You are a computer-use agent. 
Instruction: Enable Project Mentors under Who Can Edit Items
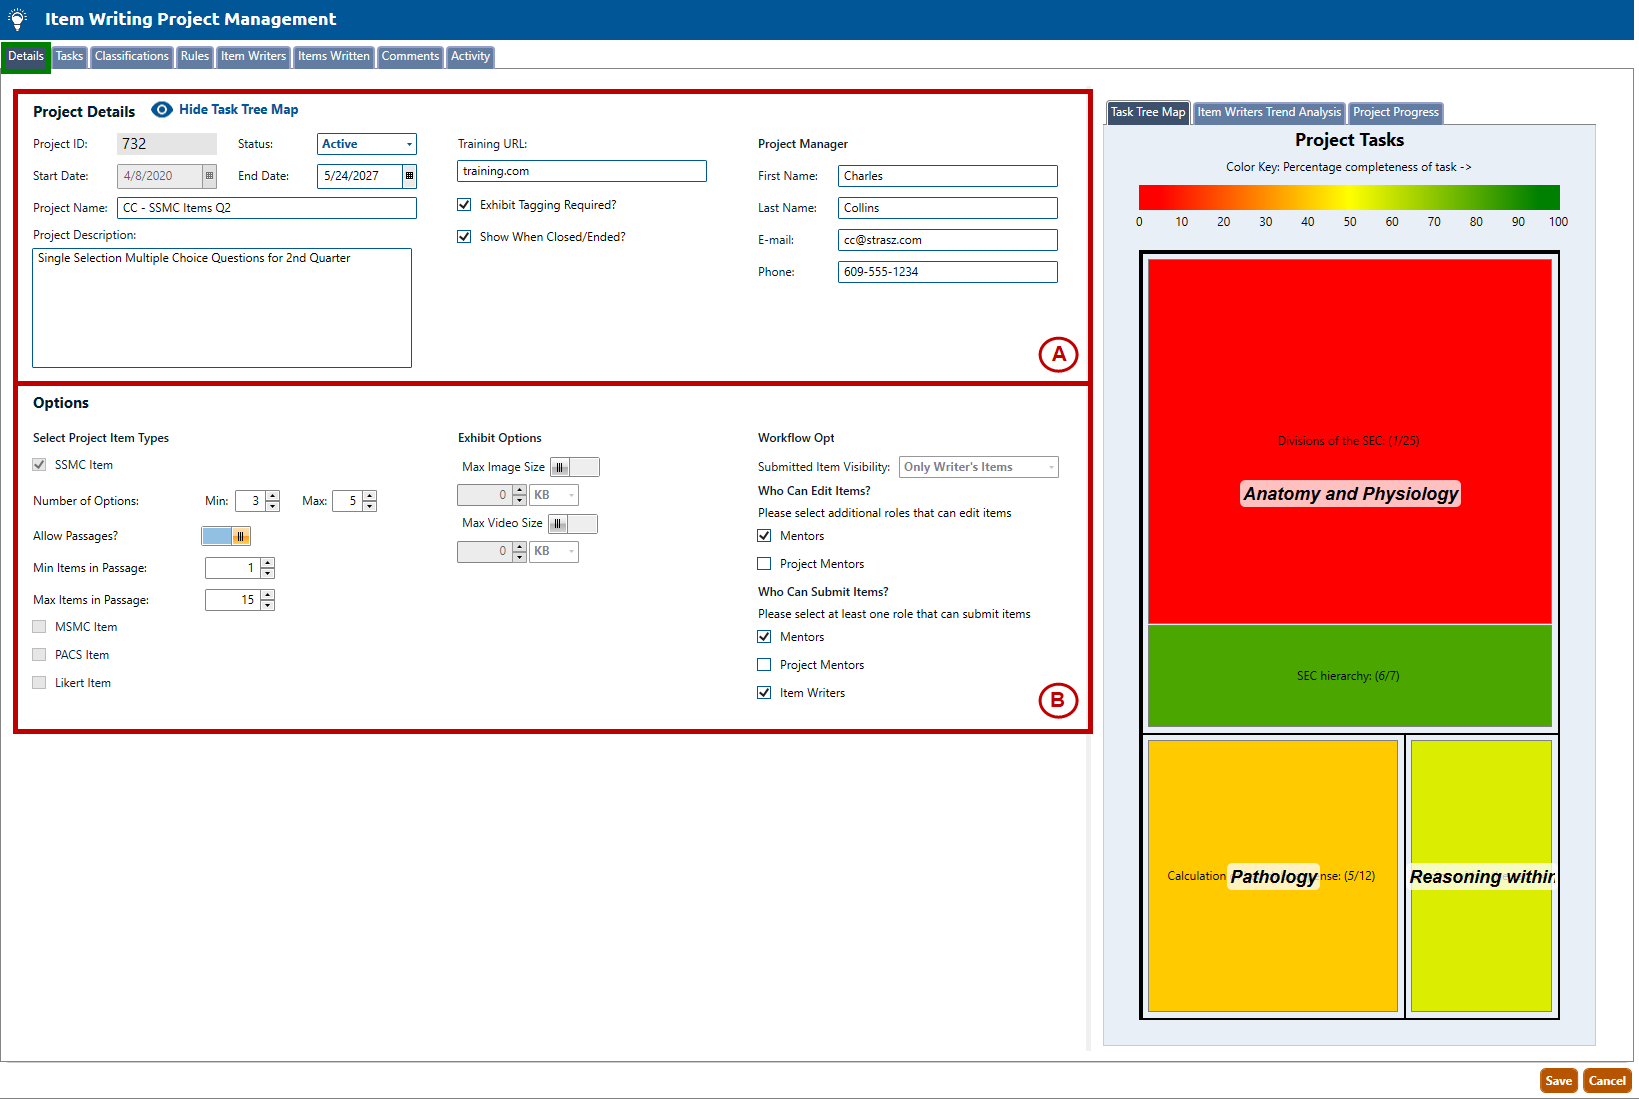(x=765, y=564)
